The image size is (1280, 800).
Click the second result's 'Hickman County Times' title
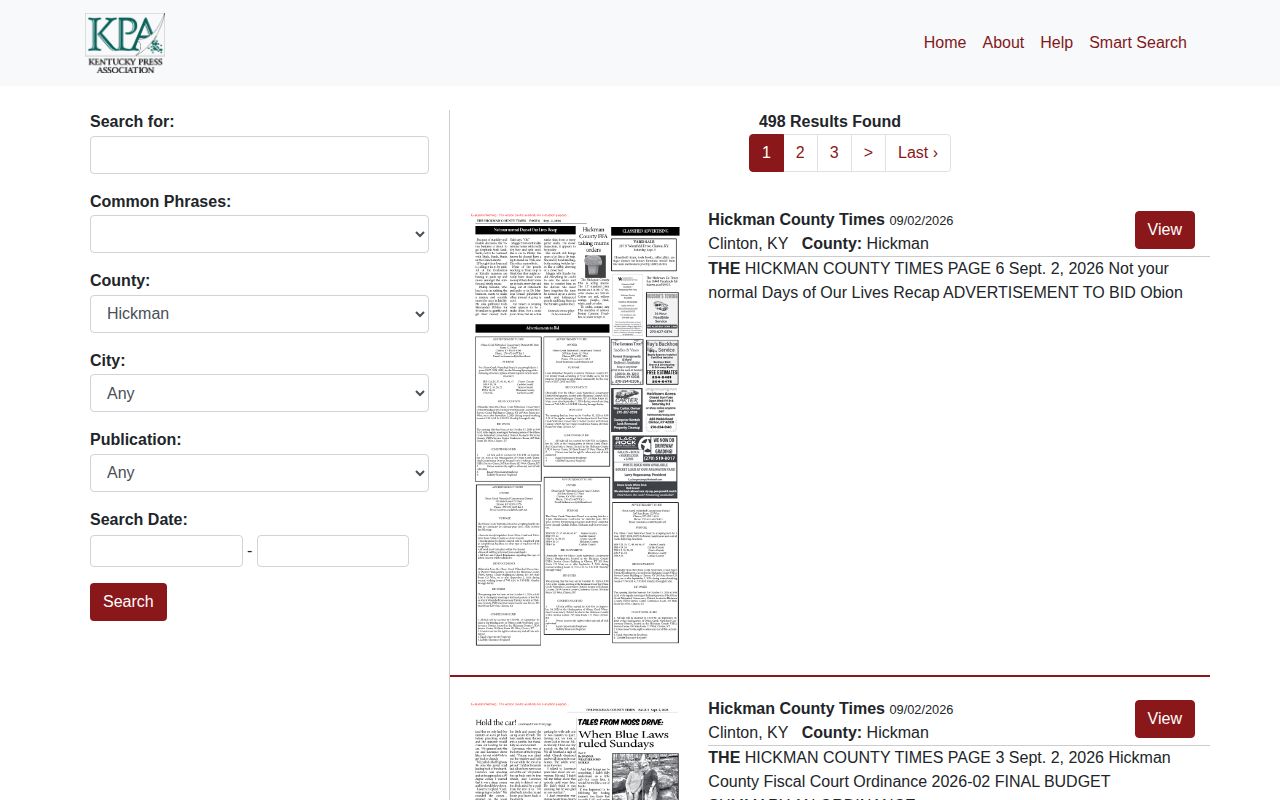[796, 708]
